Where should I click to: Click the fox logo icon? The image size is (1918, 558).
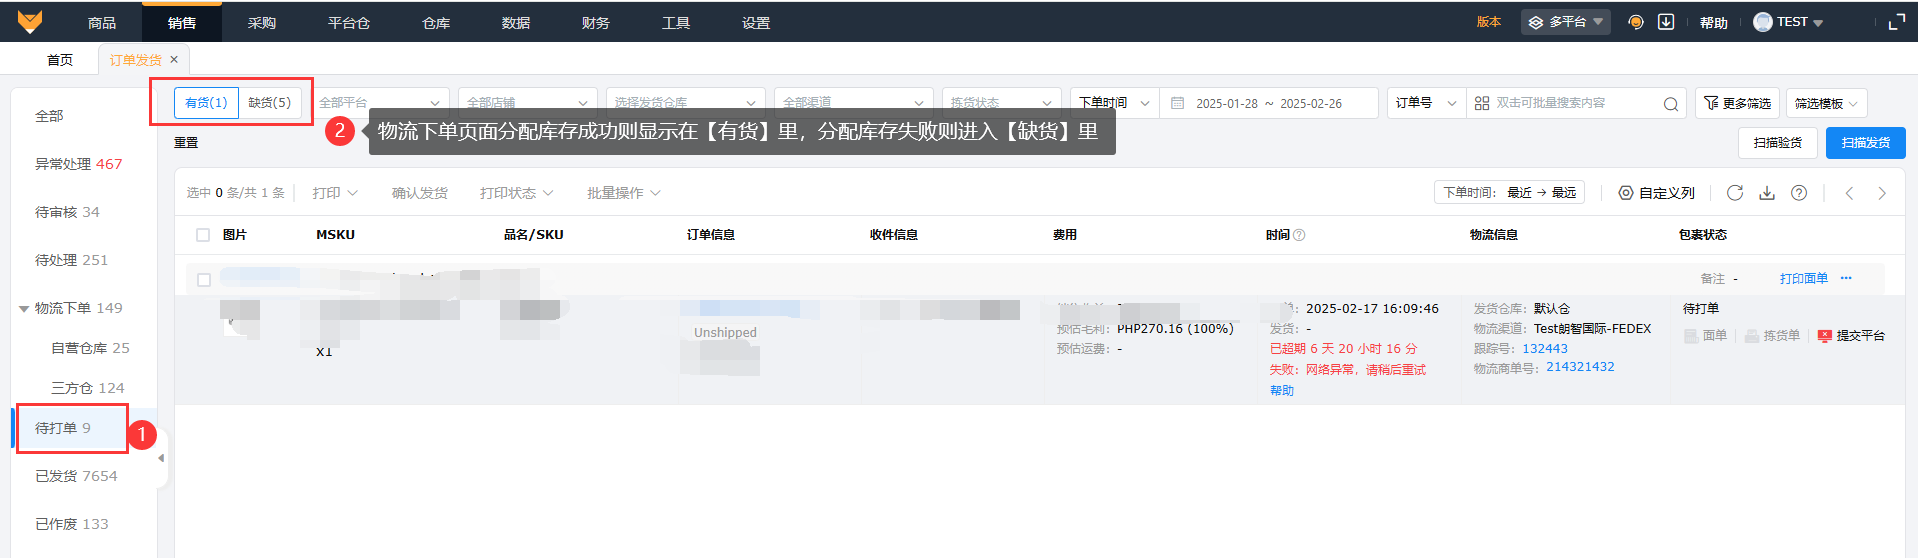coord(30,21)
